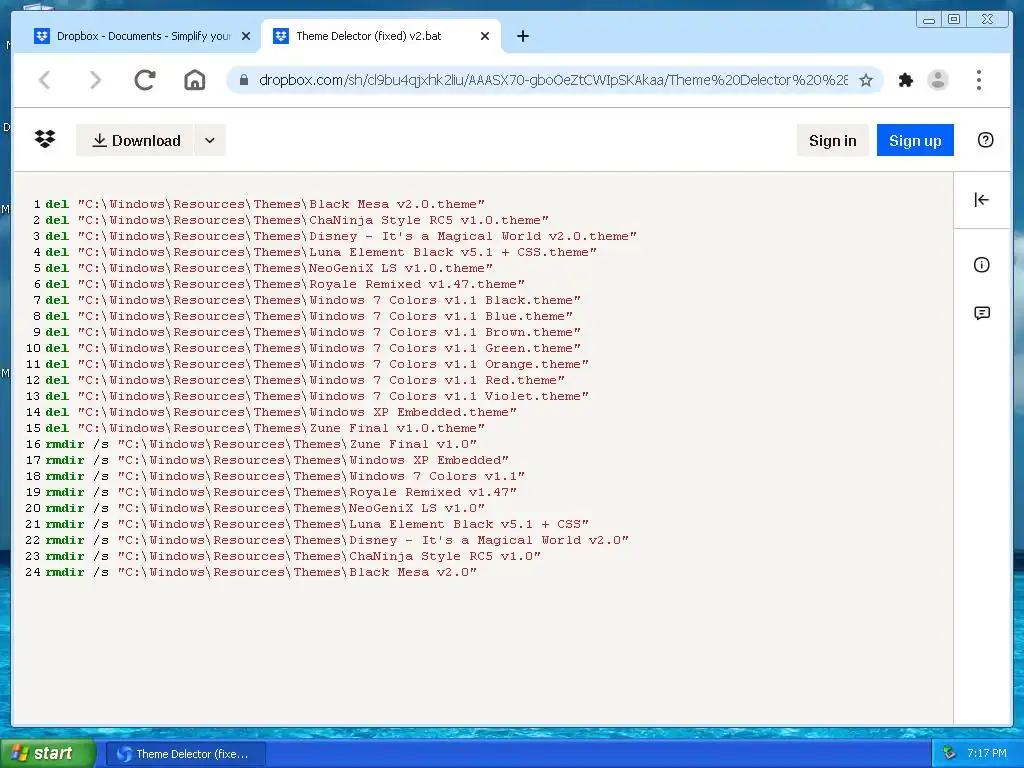Click line 11 Windows 7 Colors Orange.theme
This screenshot has height=768, width=1024.
317,364
